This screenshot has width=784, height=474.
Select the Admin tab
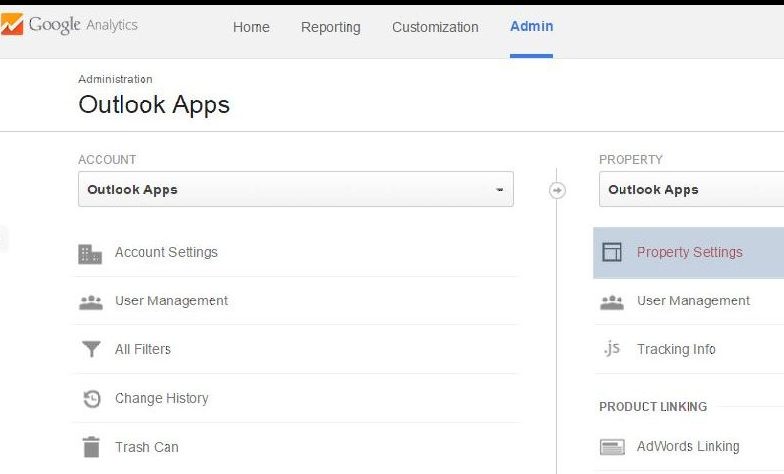point(532,26)
